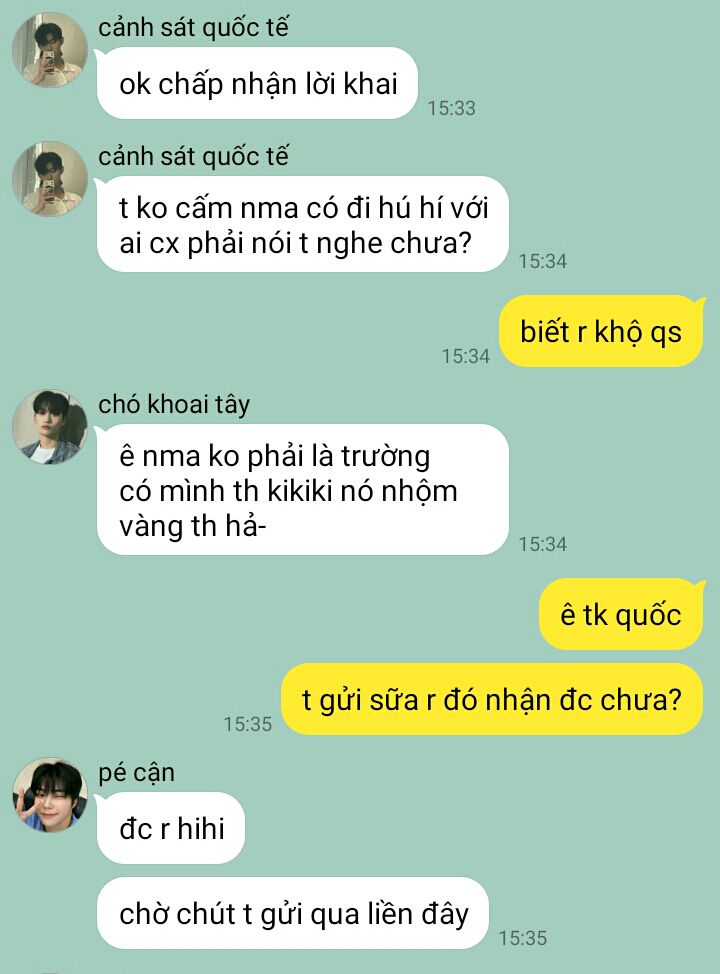Click sender name "pé cận"
Viewport: 720px width, 974px height.
point(137,773)
